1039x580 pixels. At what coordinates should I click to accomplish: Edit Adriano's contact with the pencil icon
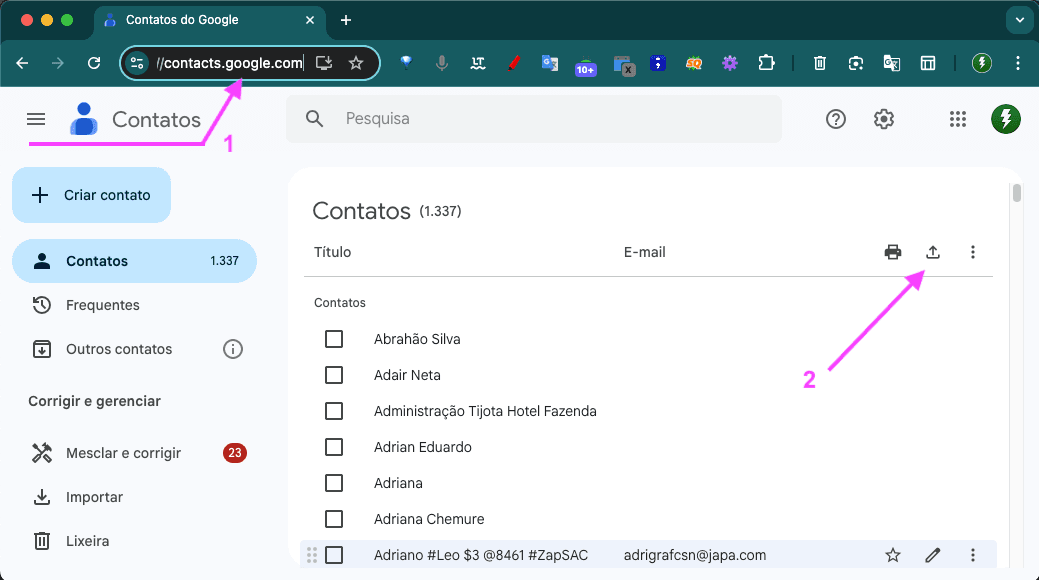932,554
